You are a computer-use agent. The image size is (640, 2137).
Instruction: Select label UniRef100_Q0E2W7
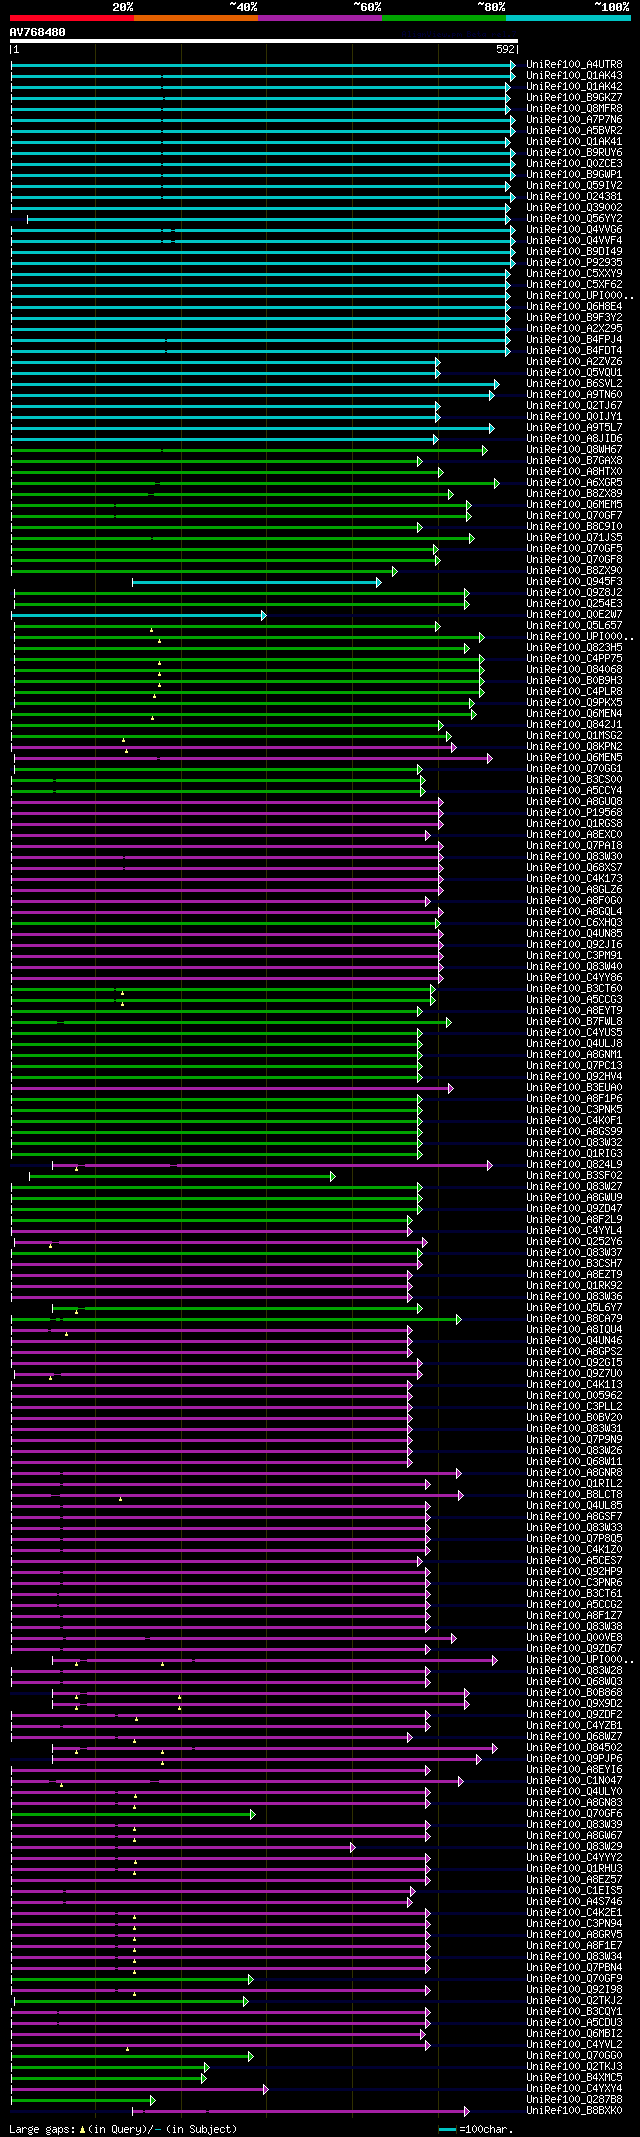coord(574,615)
